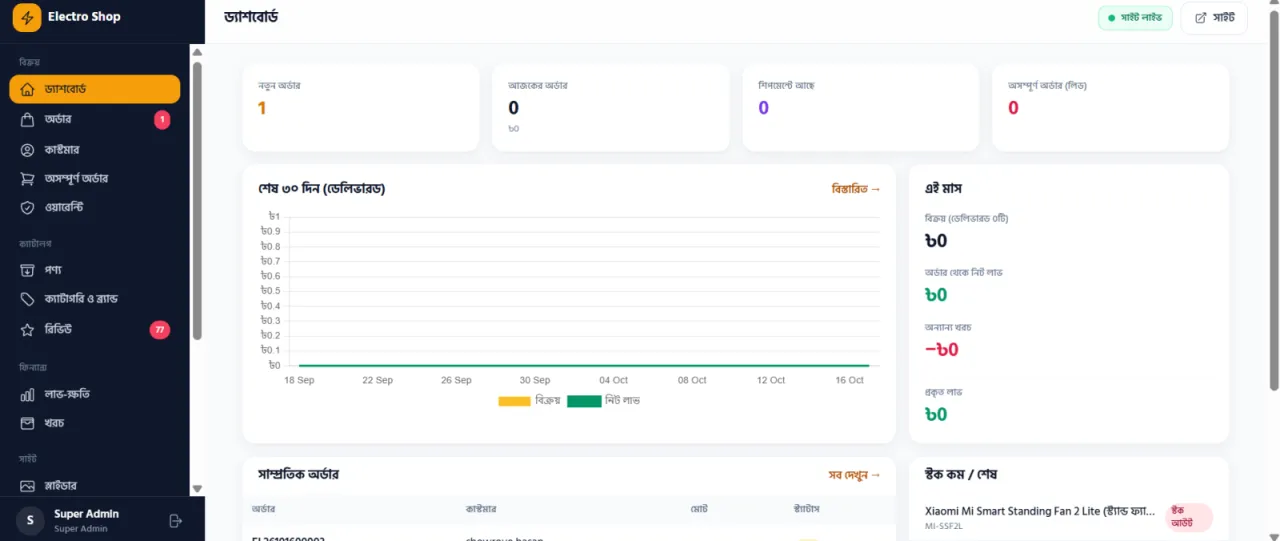This screenshot has height=541, width=1280.
Task: Toggle the নিট লাভ green legend swatch
Action: [x=584, y=401]
